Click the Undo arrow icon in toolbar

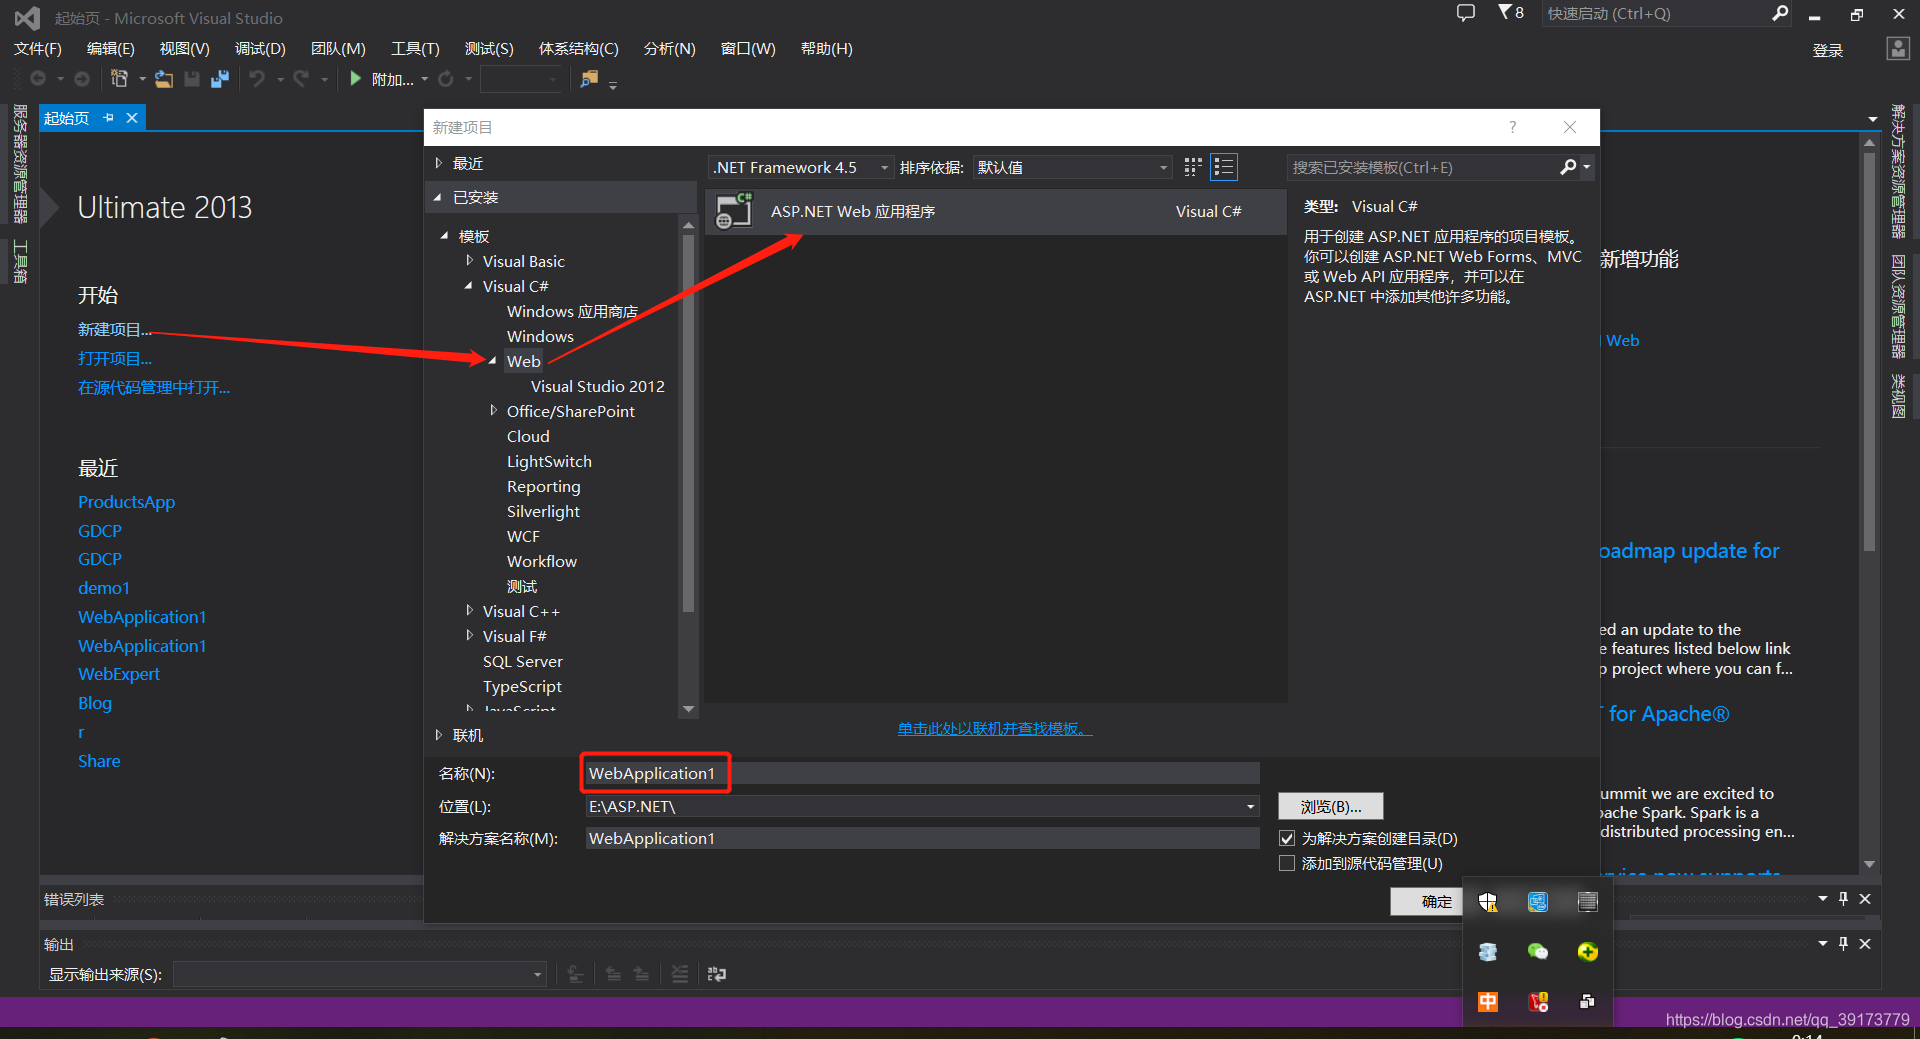click(257, 78)
